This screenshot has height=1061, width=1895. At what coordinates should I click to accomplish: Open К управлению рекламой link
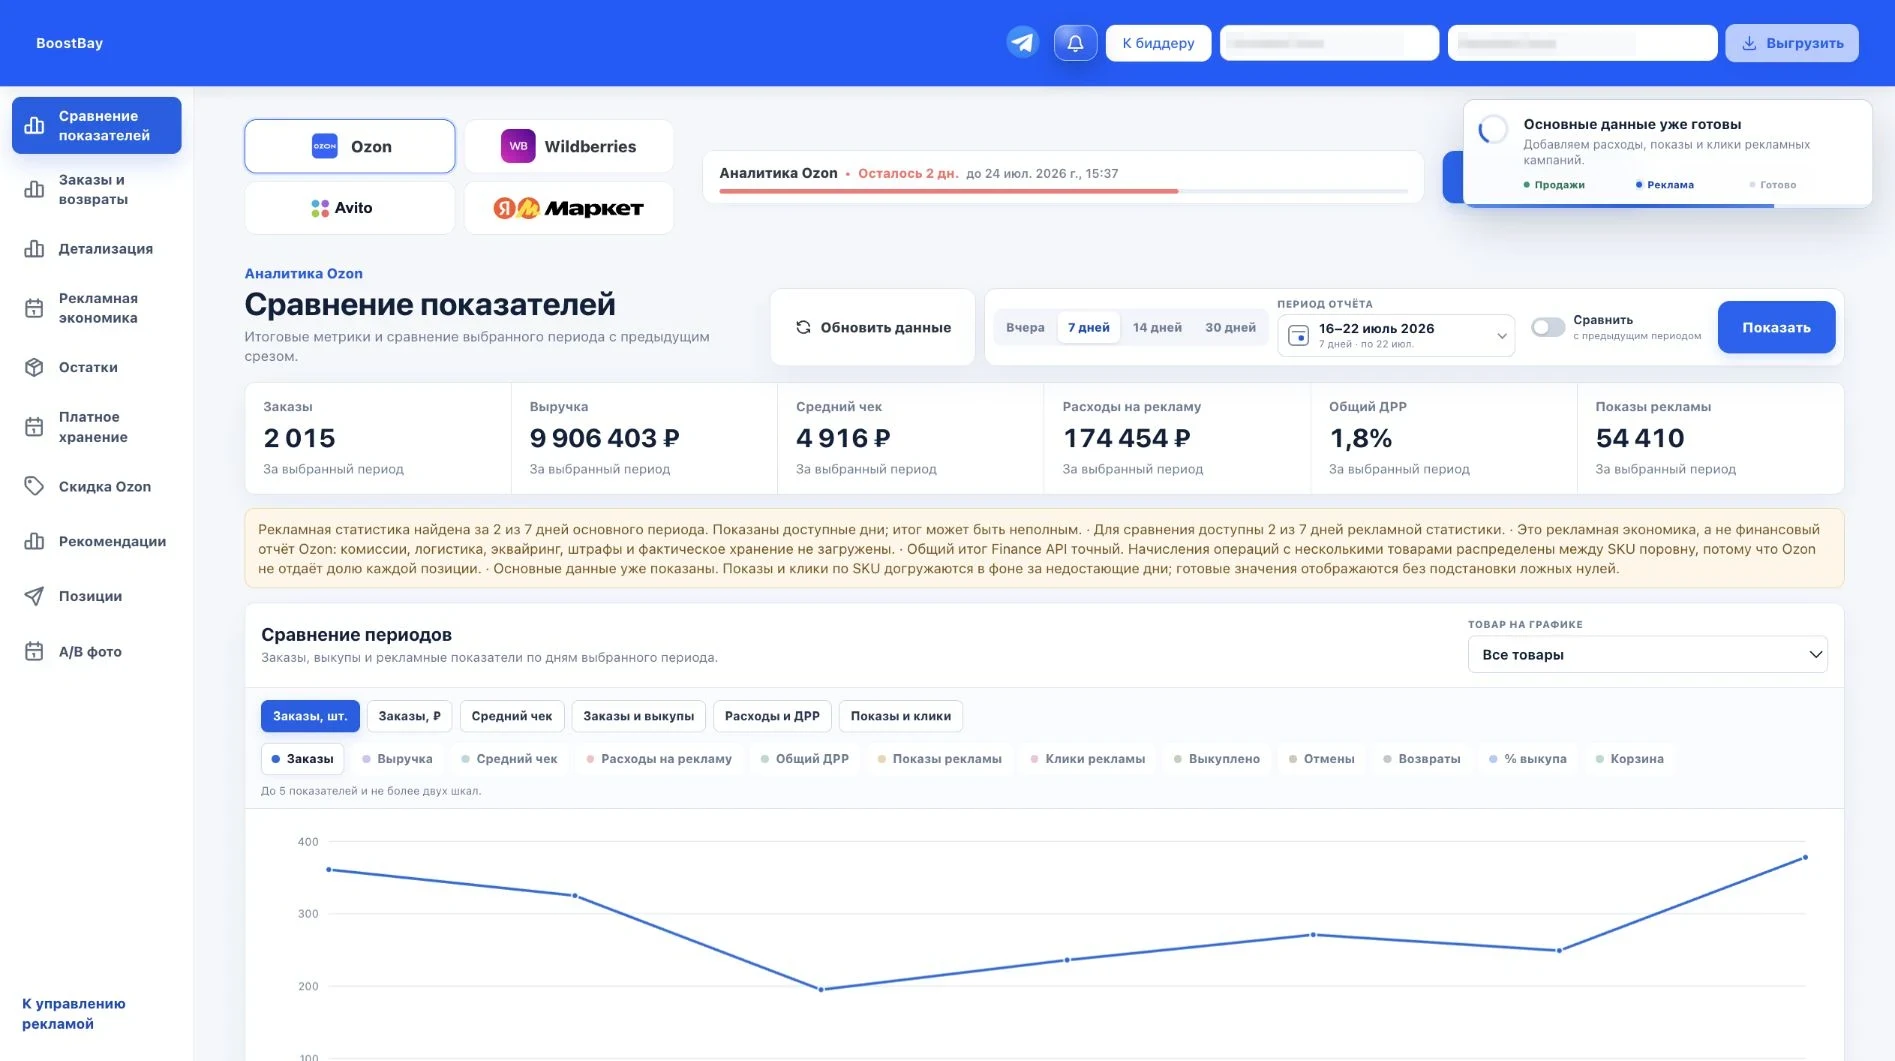pos(74,1013)
